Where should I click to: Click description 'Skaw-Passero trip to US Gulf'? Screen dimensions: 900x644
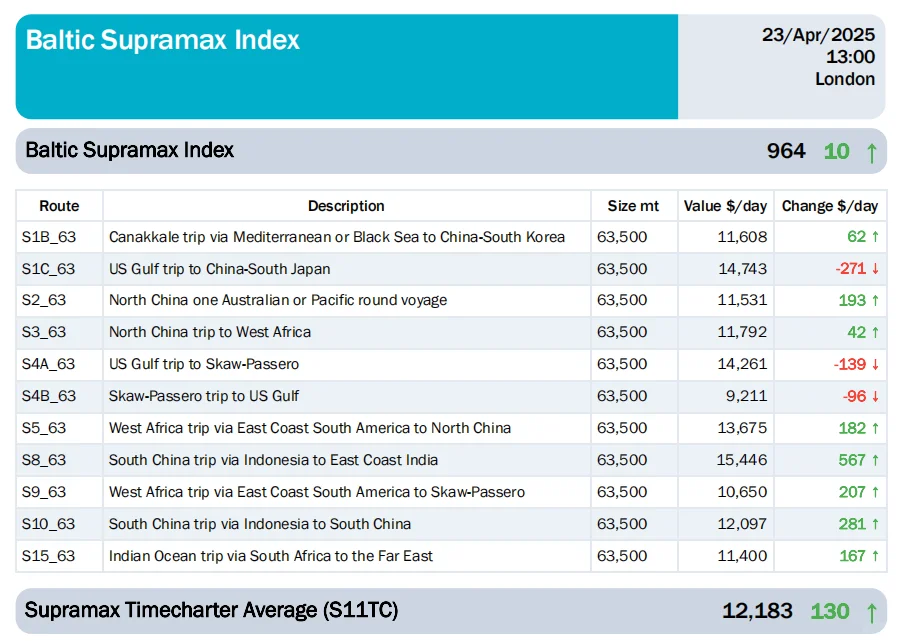pos(204,396)
